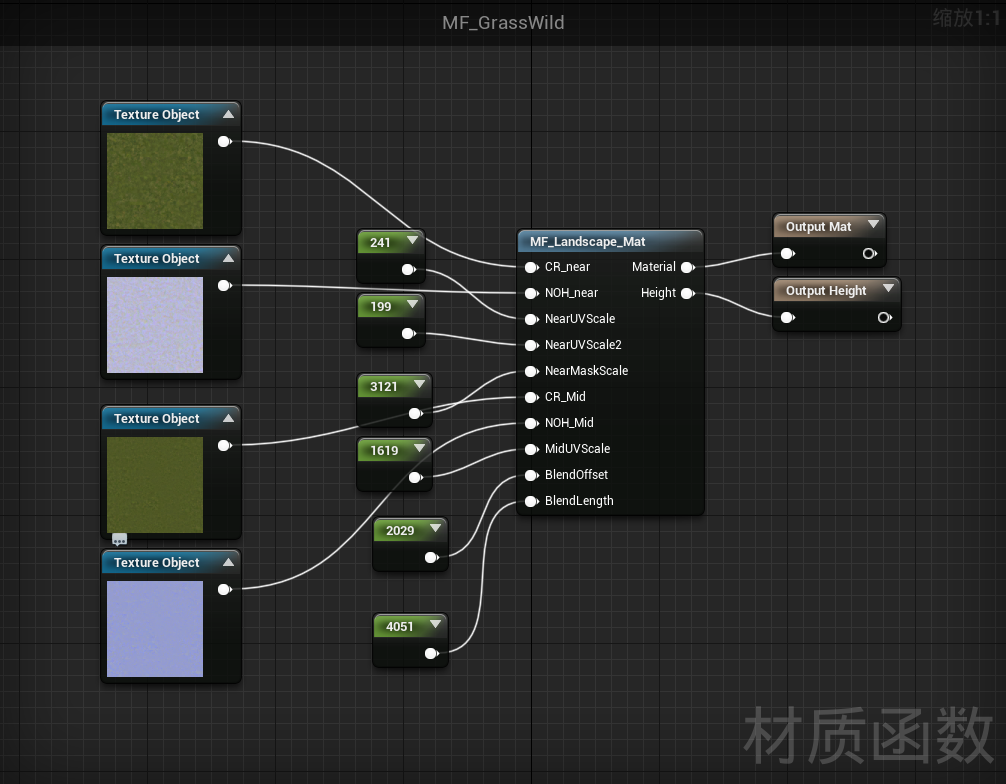Screen dimensions: 1006x784
Task: Click the light purple normal map thumbnail
Action: click(x=155, y=325)
